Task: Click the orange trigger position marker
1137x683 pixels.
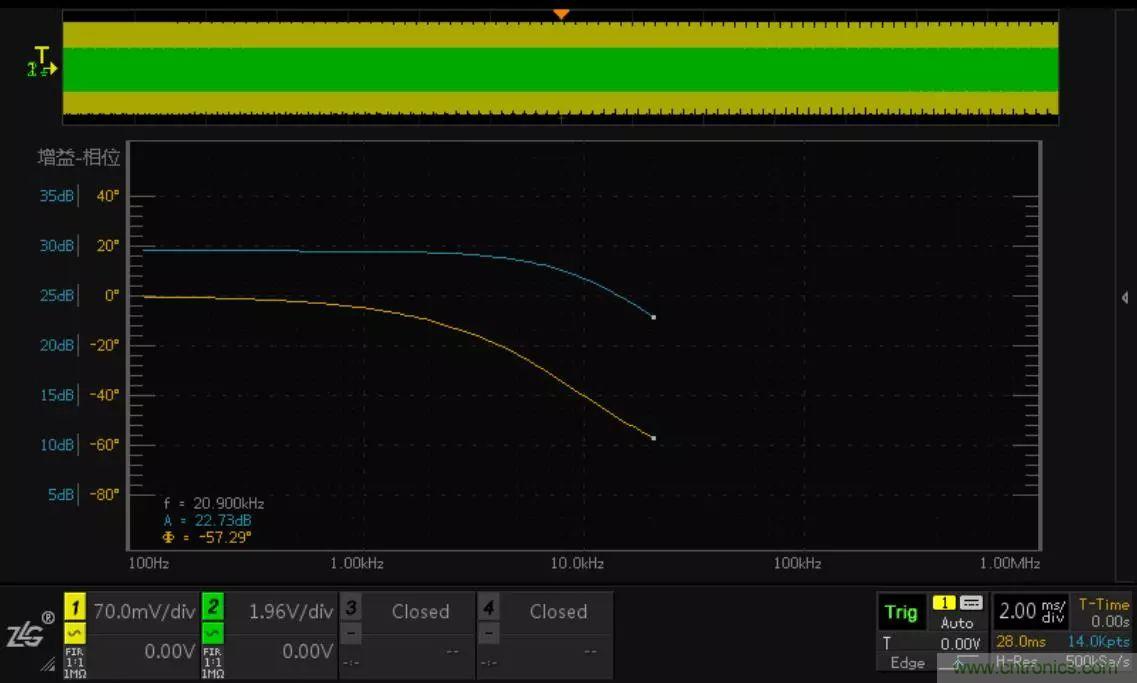Action: click(561, 14)
